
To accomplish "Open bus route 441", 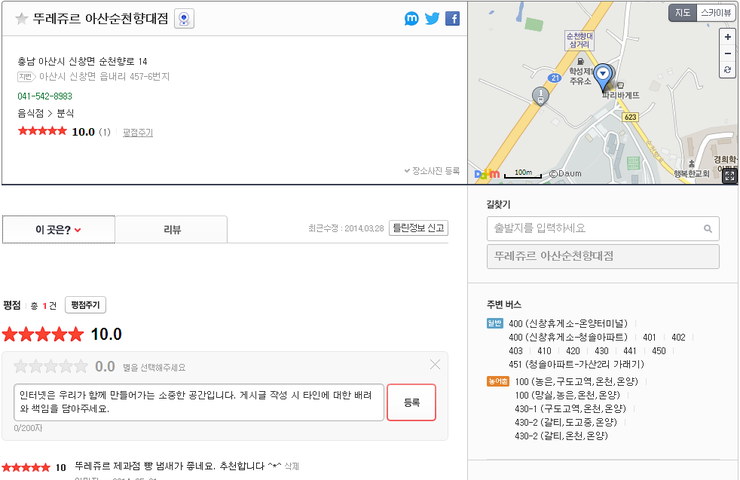I will pyautogui.click(x=630, y=351).
